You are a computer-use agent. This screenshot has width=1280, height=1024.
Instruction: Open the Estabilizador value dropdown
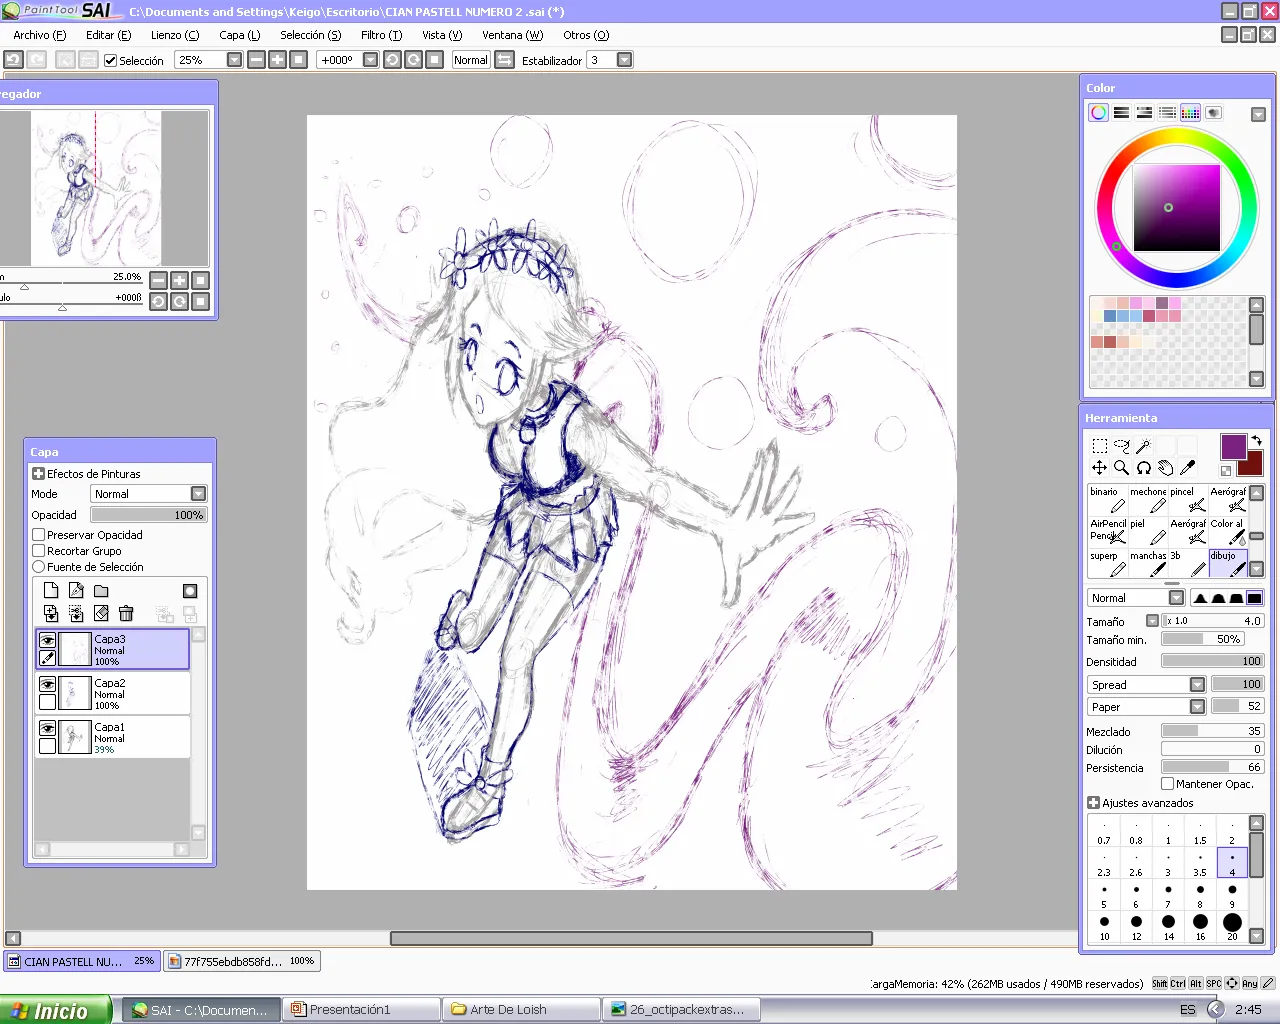click(625, 60)
